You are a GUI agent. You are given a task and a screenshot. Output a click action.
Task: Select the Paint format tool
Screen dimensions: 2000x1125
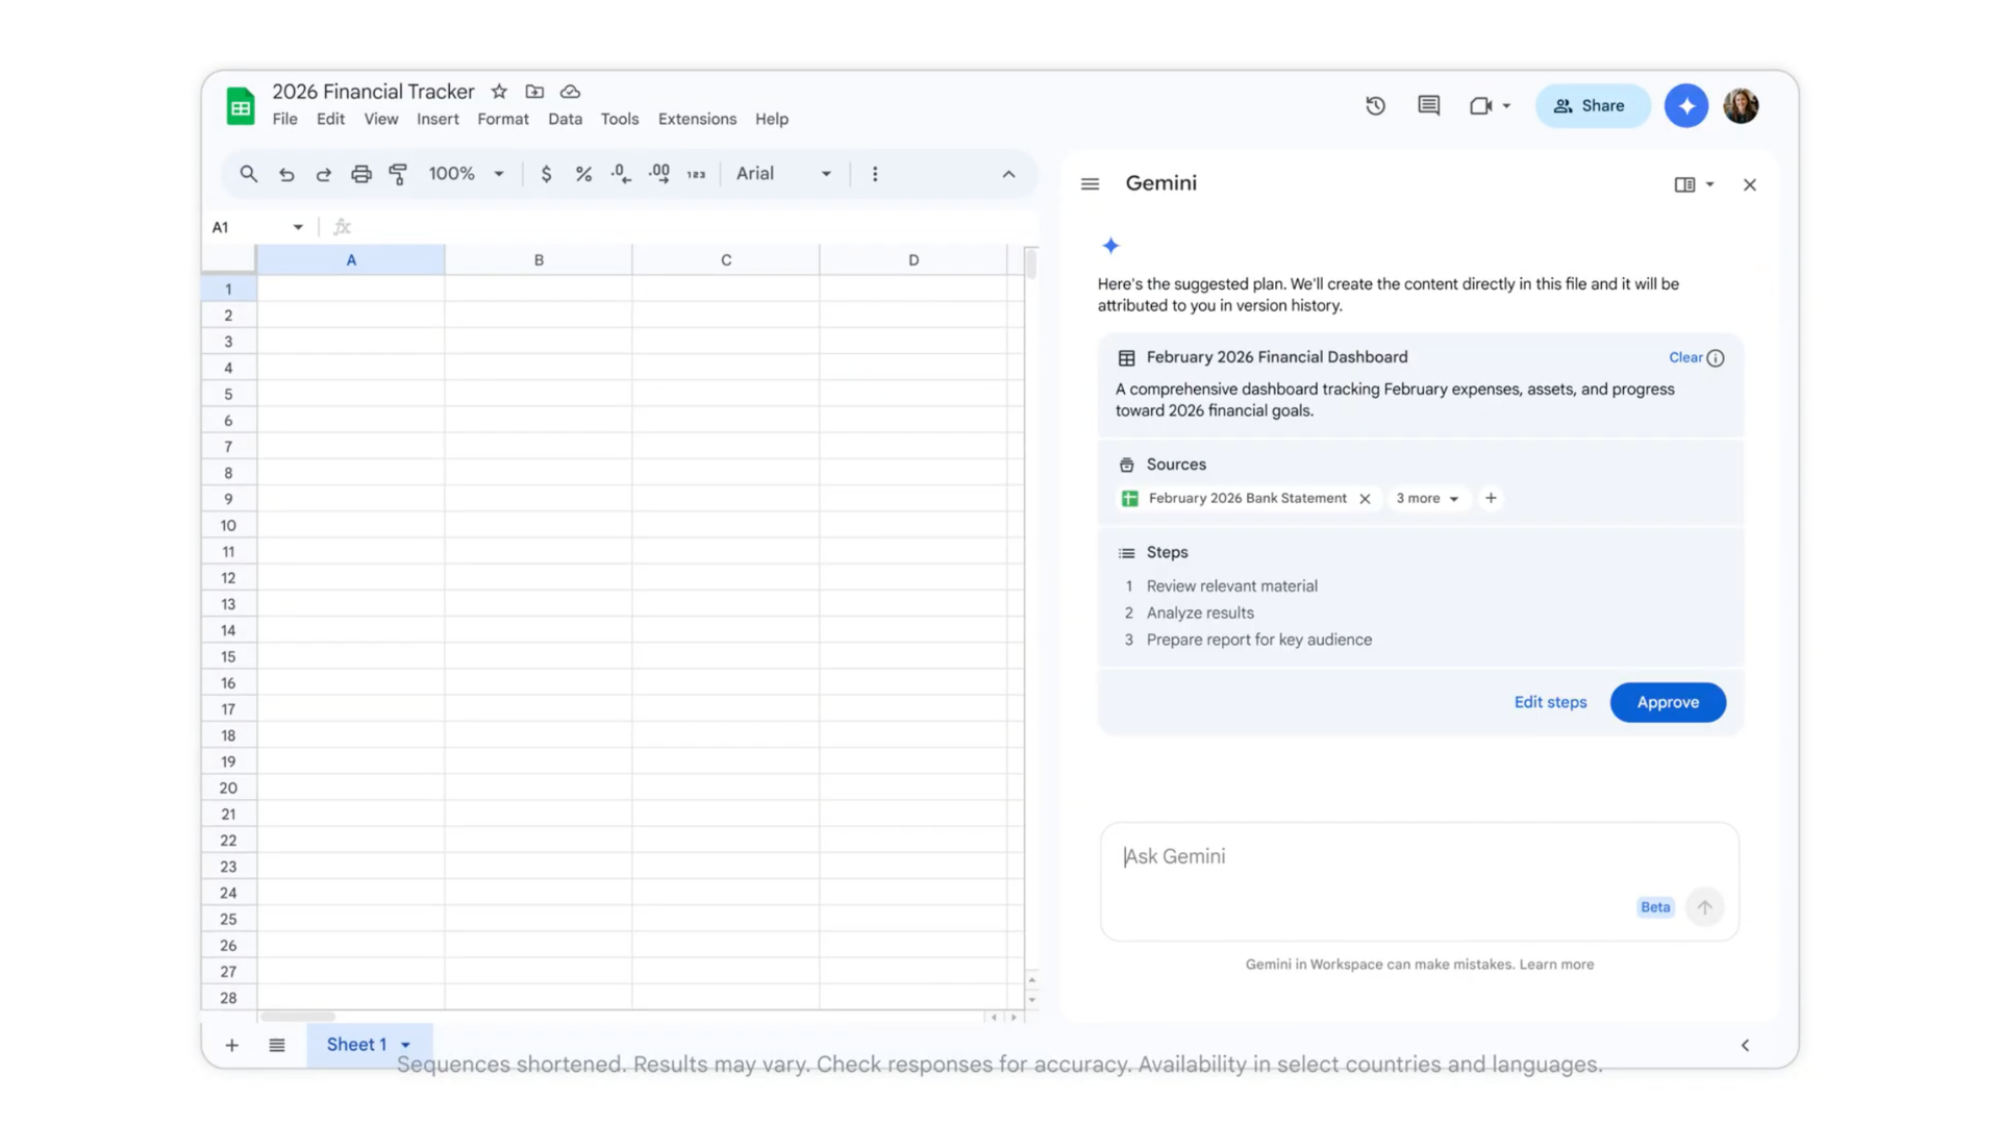click(x=397, y=173)
